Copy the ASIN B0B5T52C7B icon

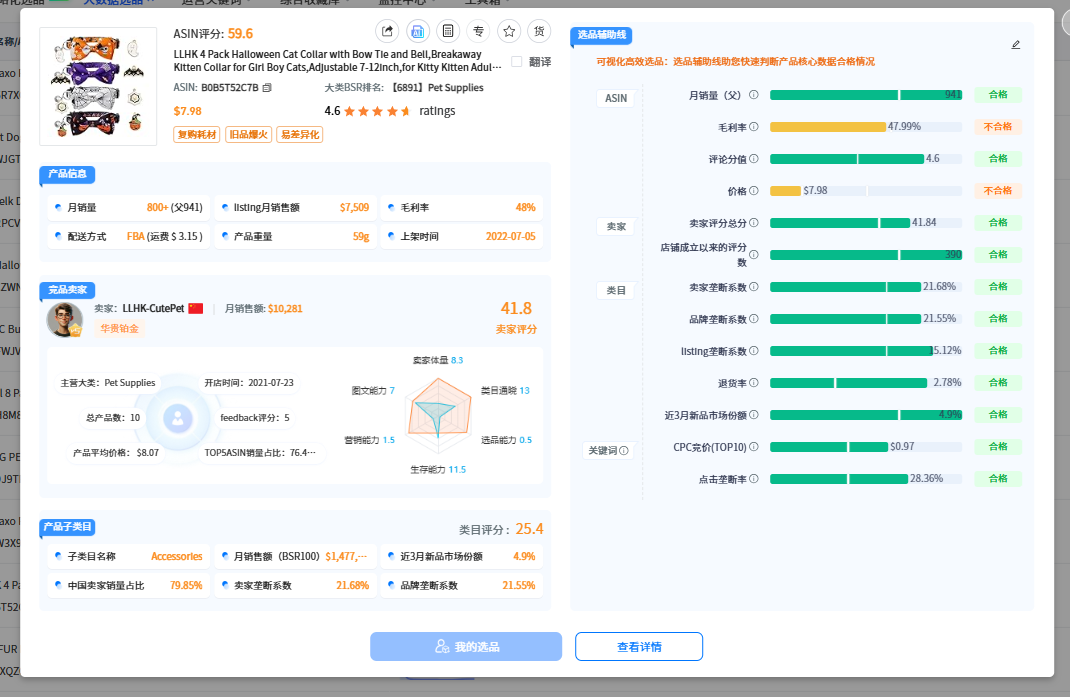268,87
